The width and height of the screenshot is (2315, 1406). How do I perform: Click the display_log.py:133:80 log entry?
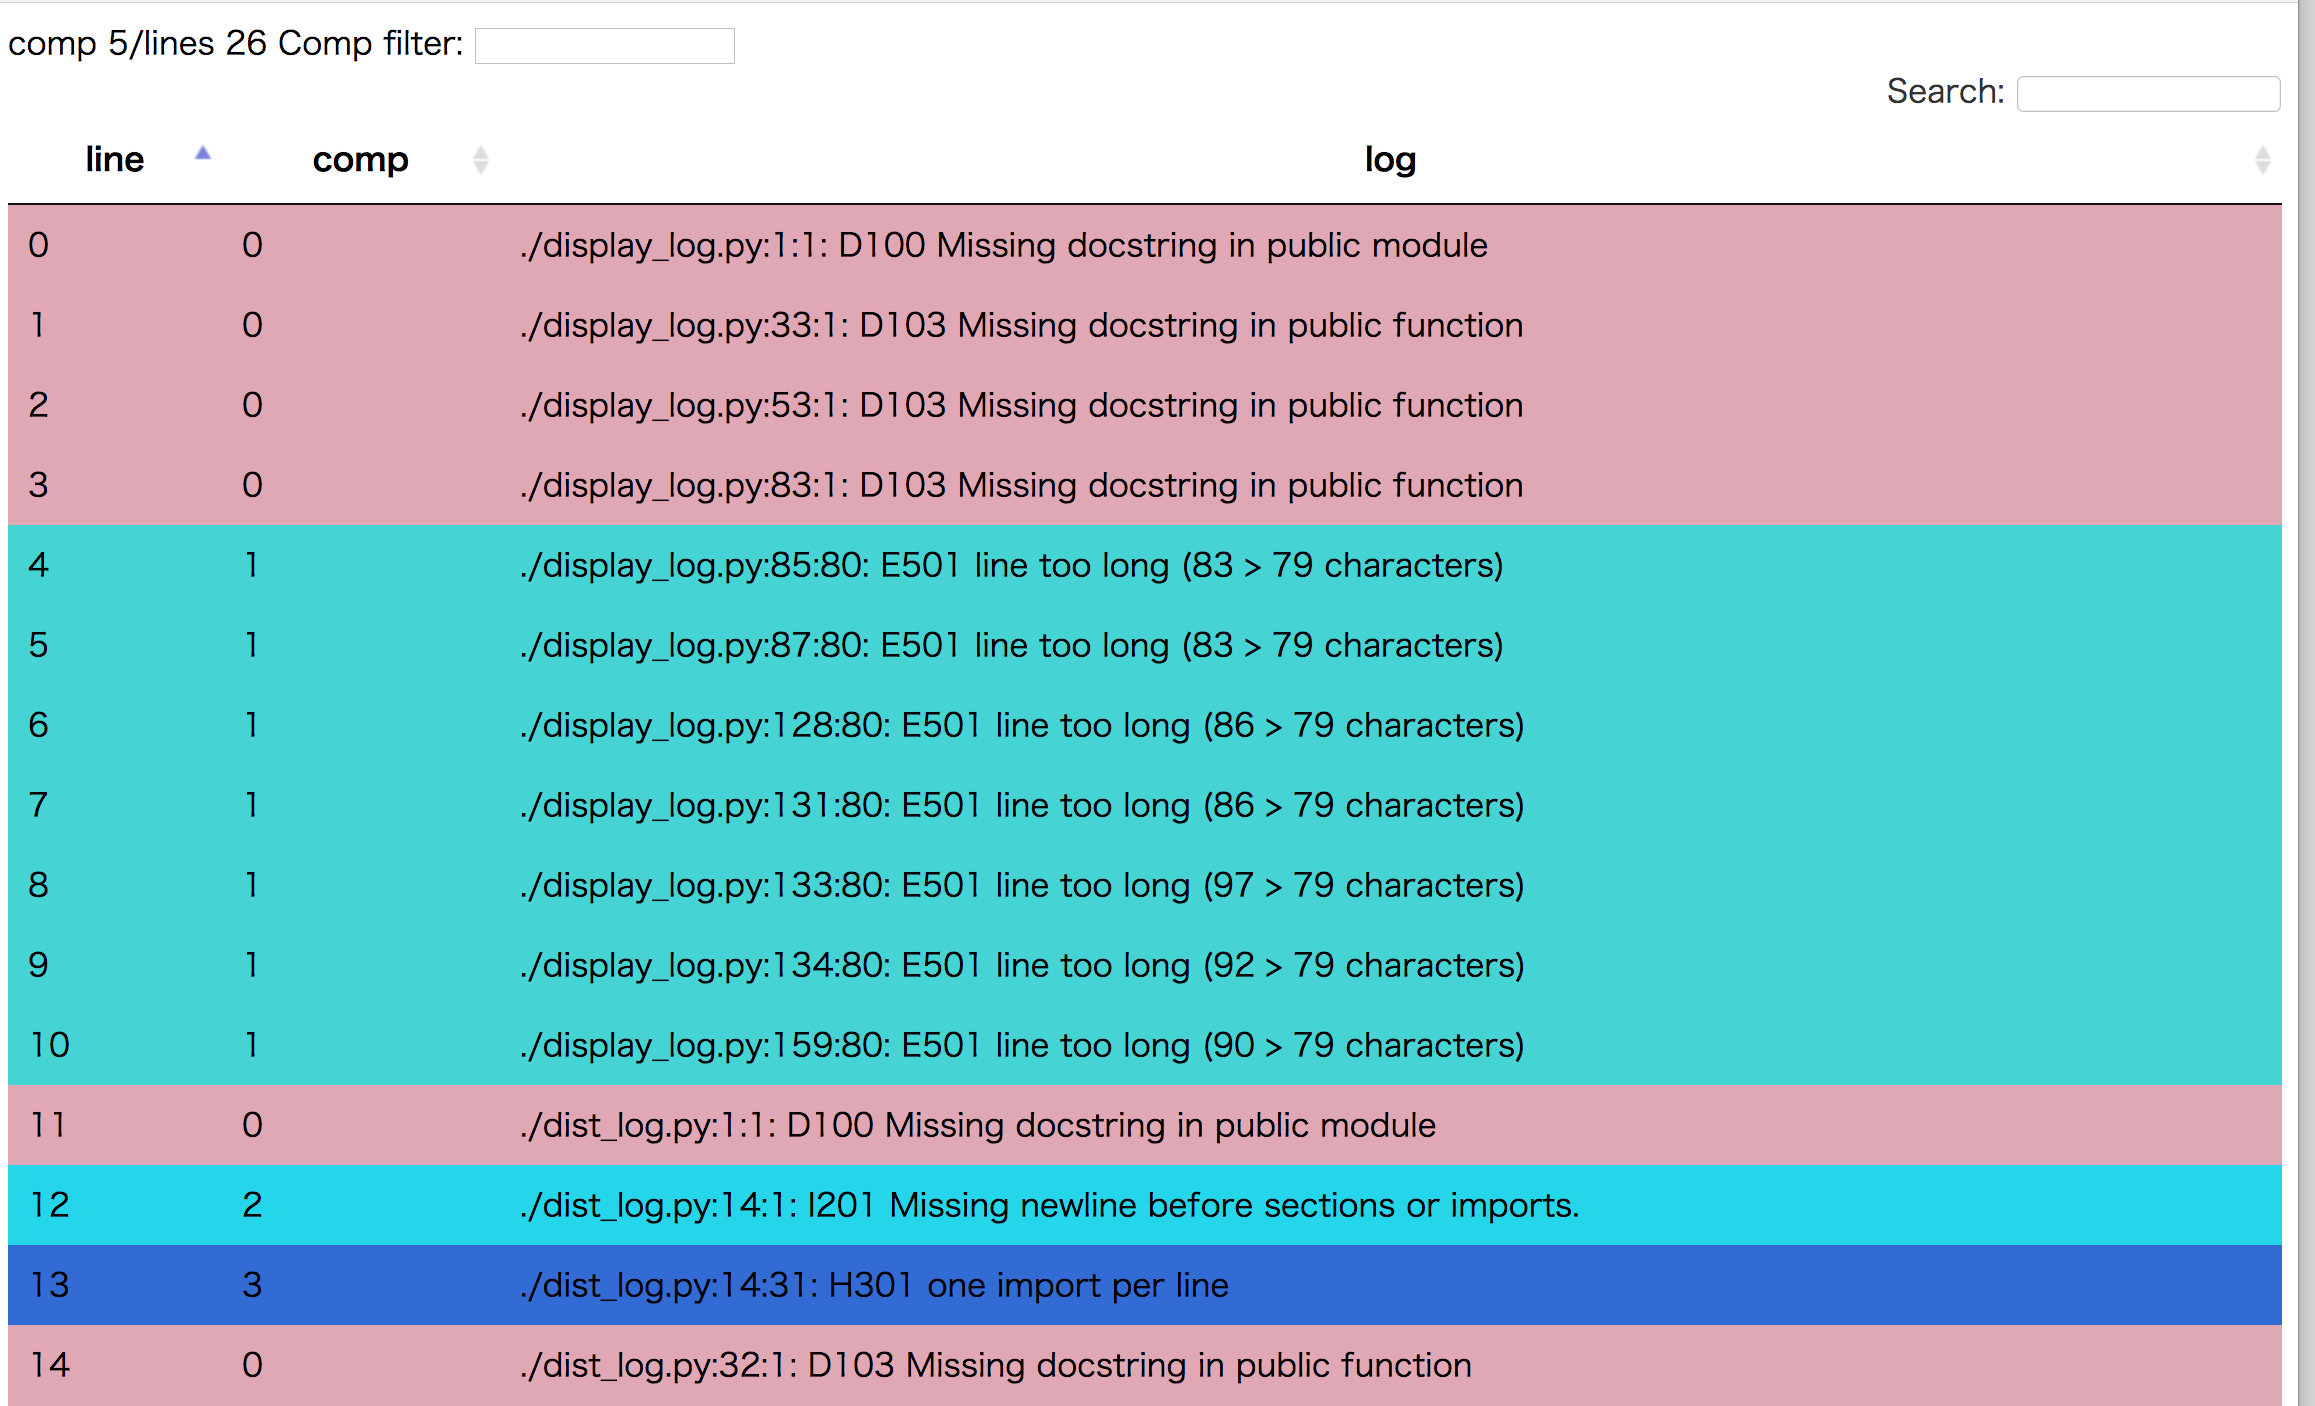point(1021,885)
